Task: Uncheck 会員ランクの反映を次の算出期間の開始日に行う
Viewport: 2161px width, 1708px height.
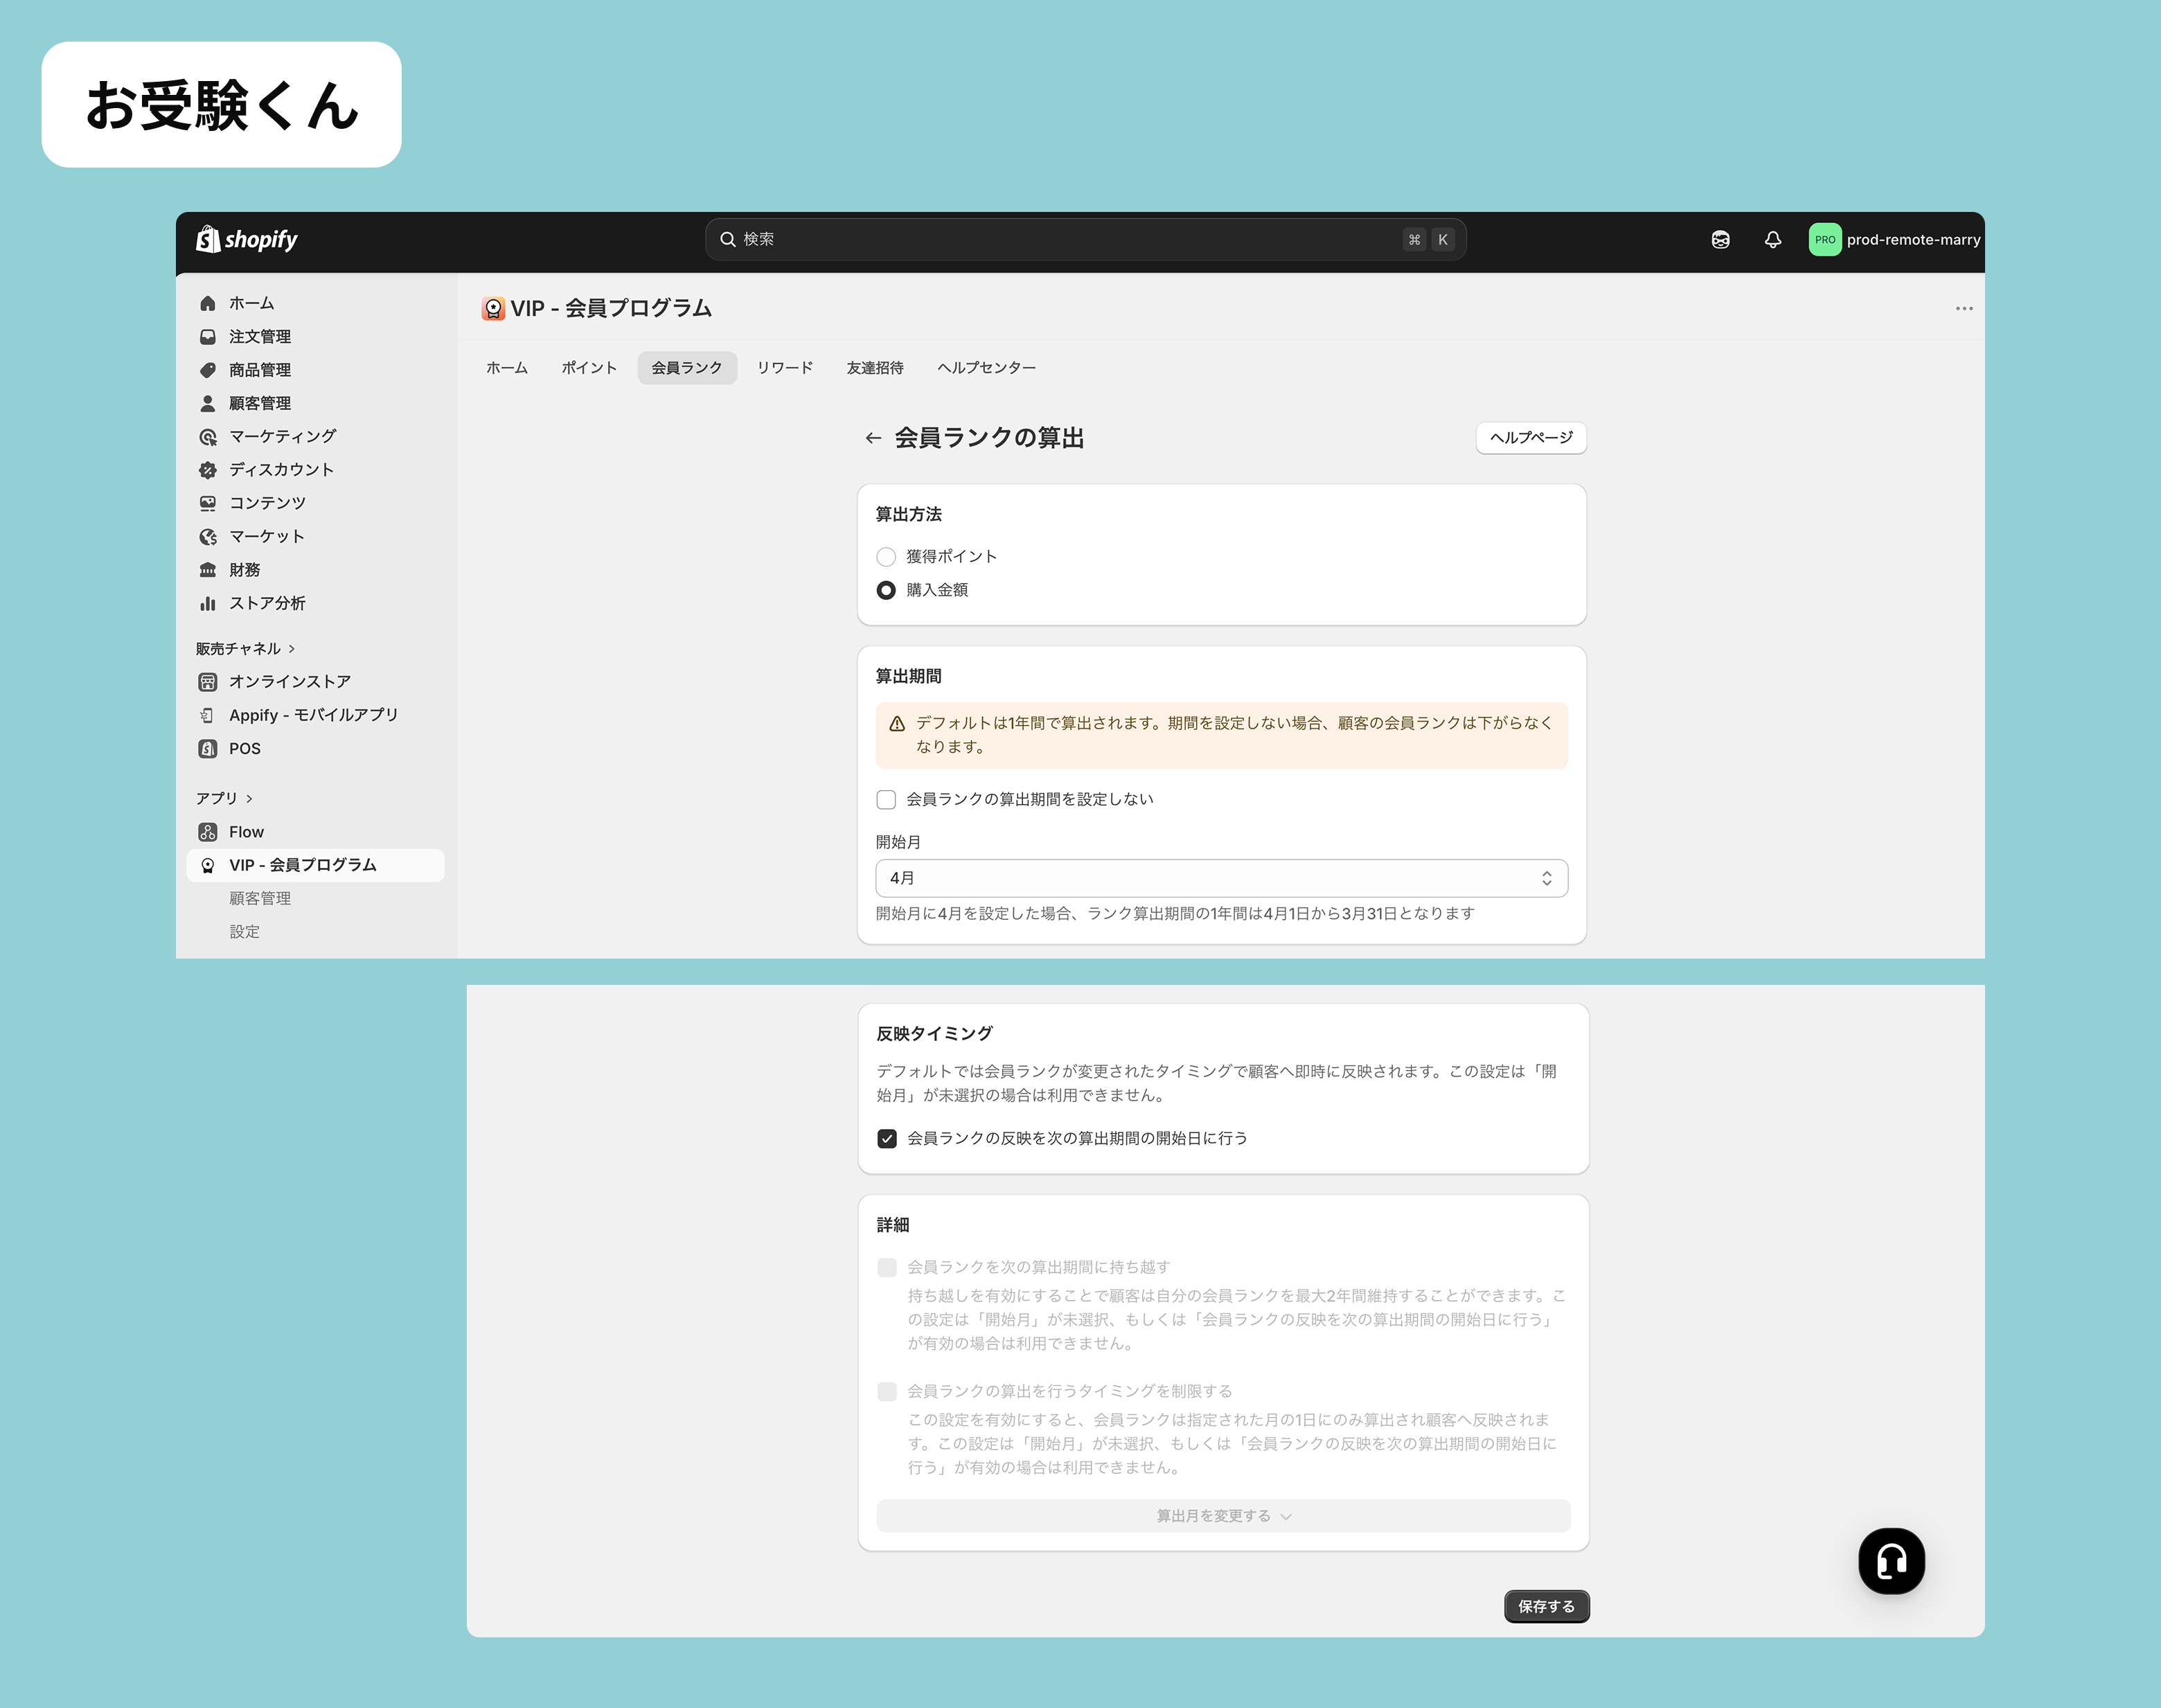Action: (x=887, y=1139)
